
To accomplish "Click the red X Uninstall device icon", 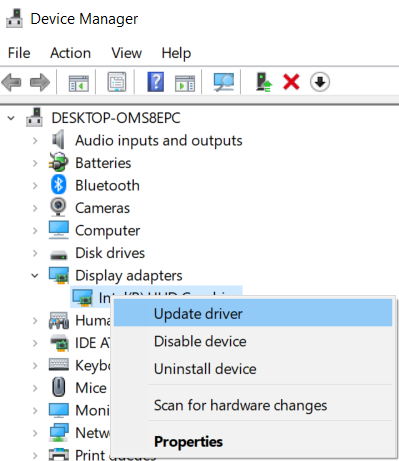I will point(291,82).
